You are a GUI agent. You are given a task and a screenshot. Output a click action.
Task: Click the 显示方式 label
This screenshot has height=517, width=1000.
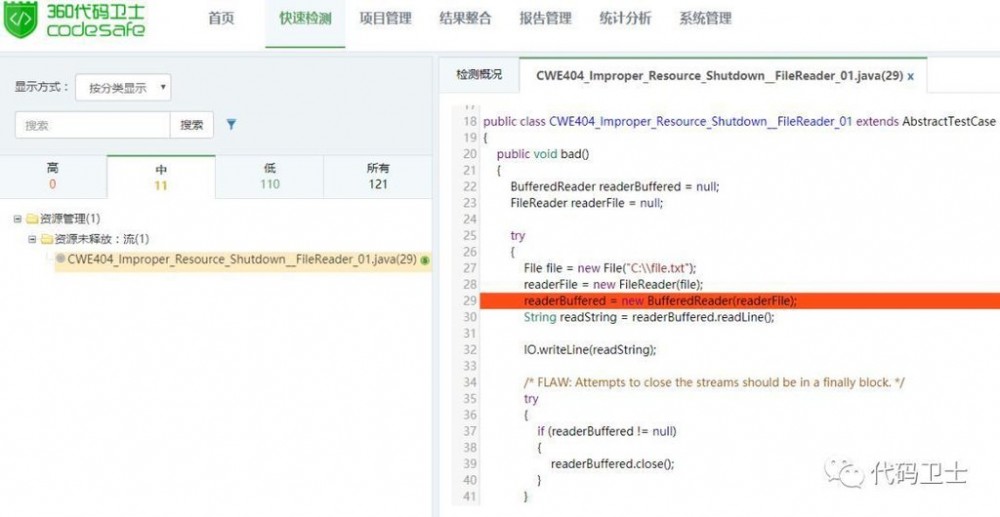pos(42,87)
